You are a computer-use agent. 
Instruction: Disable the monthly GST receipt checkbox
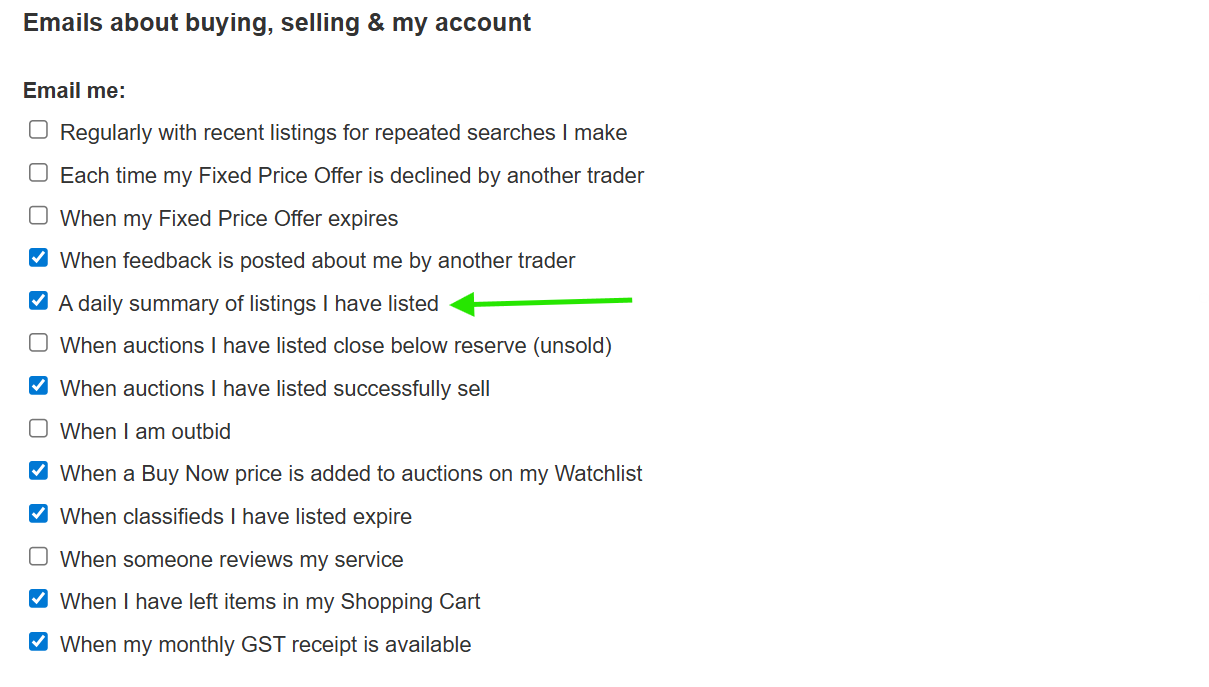point(38,642)
